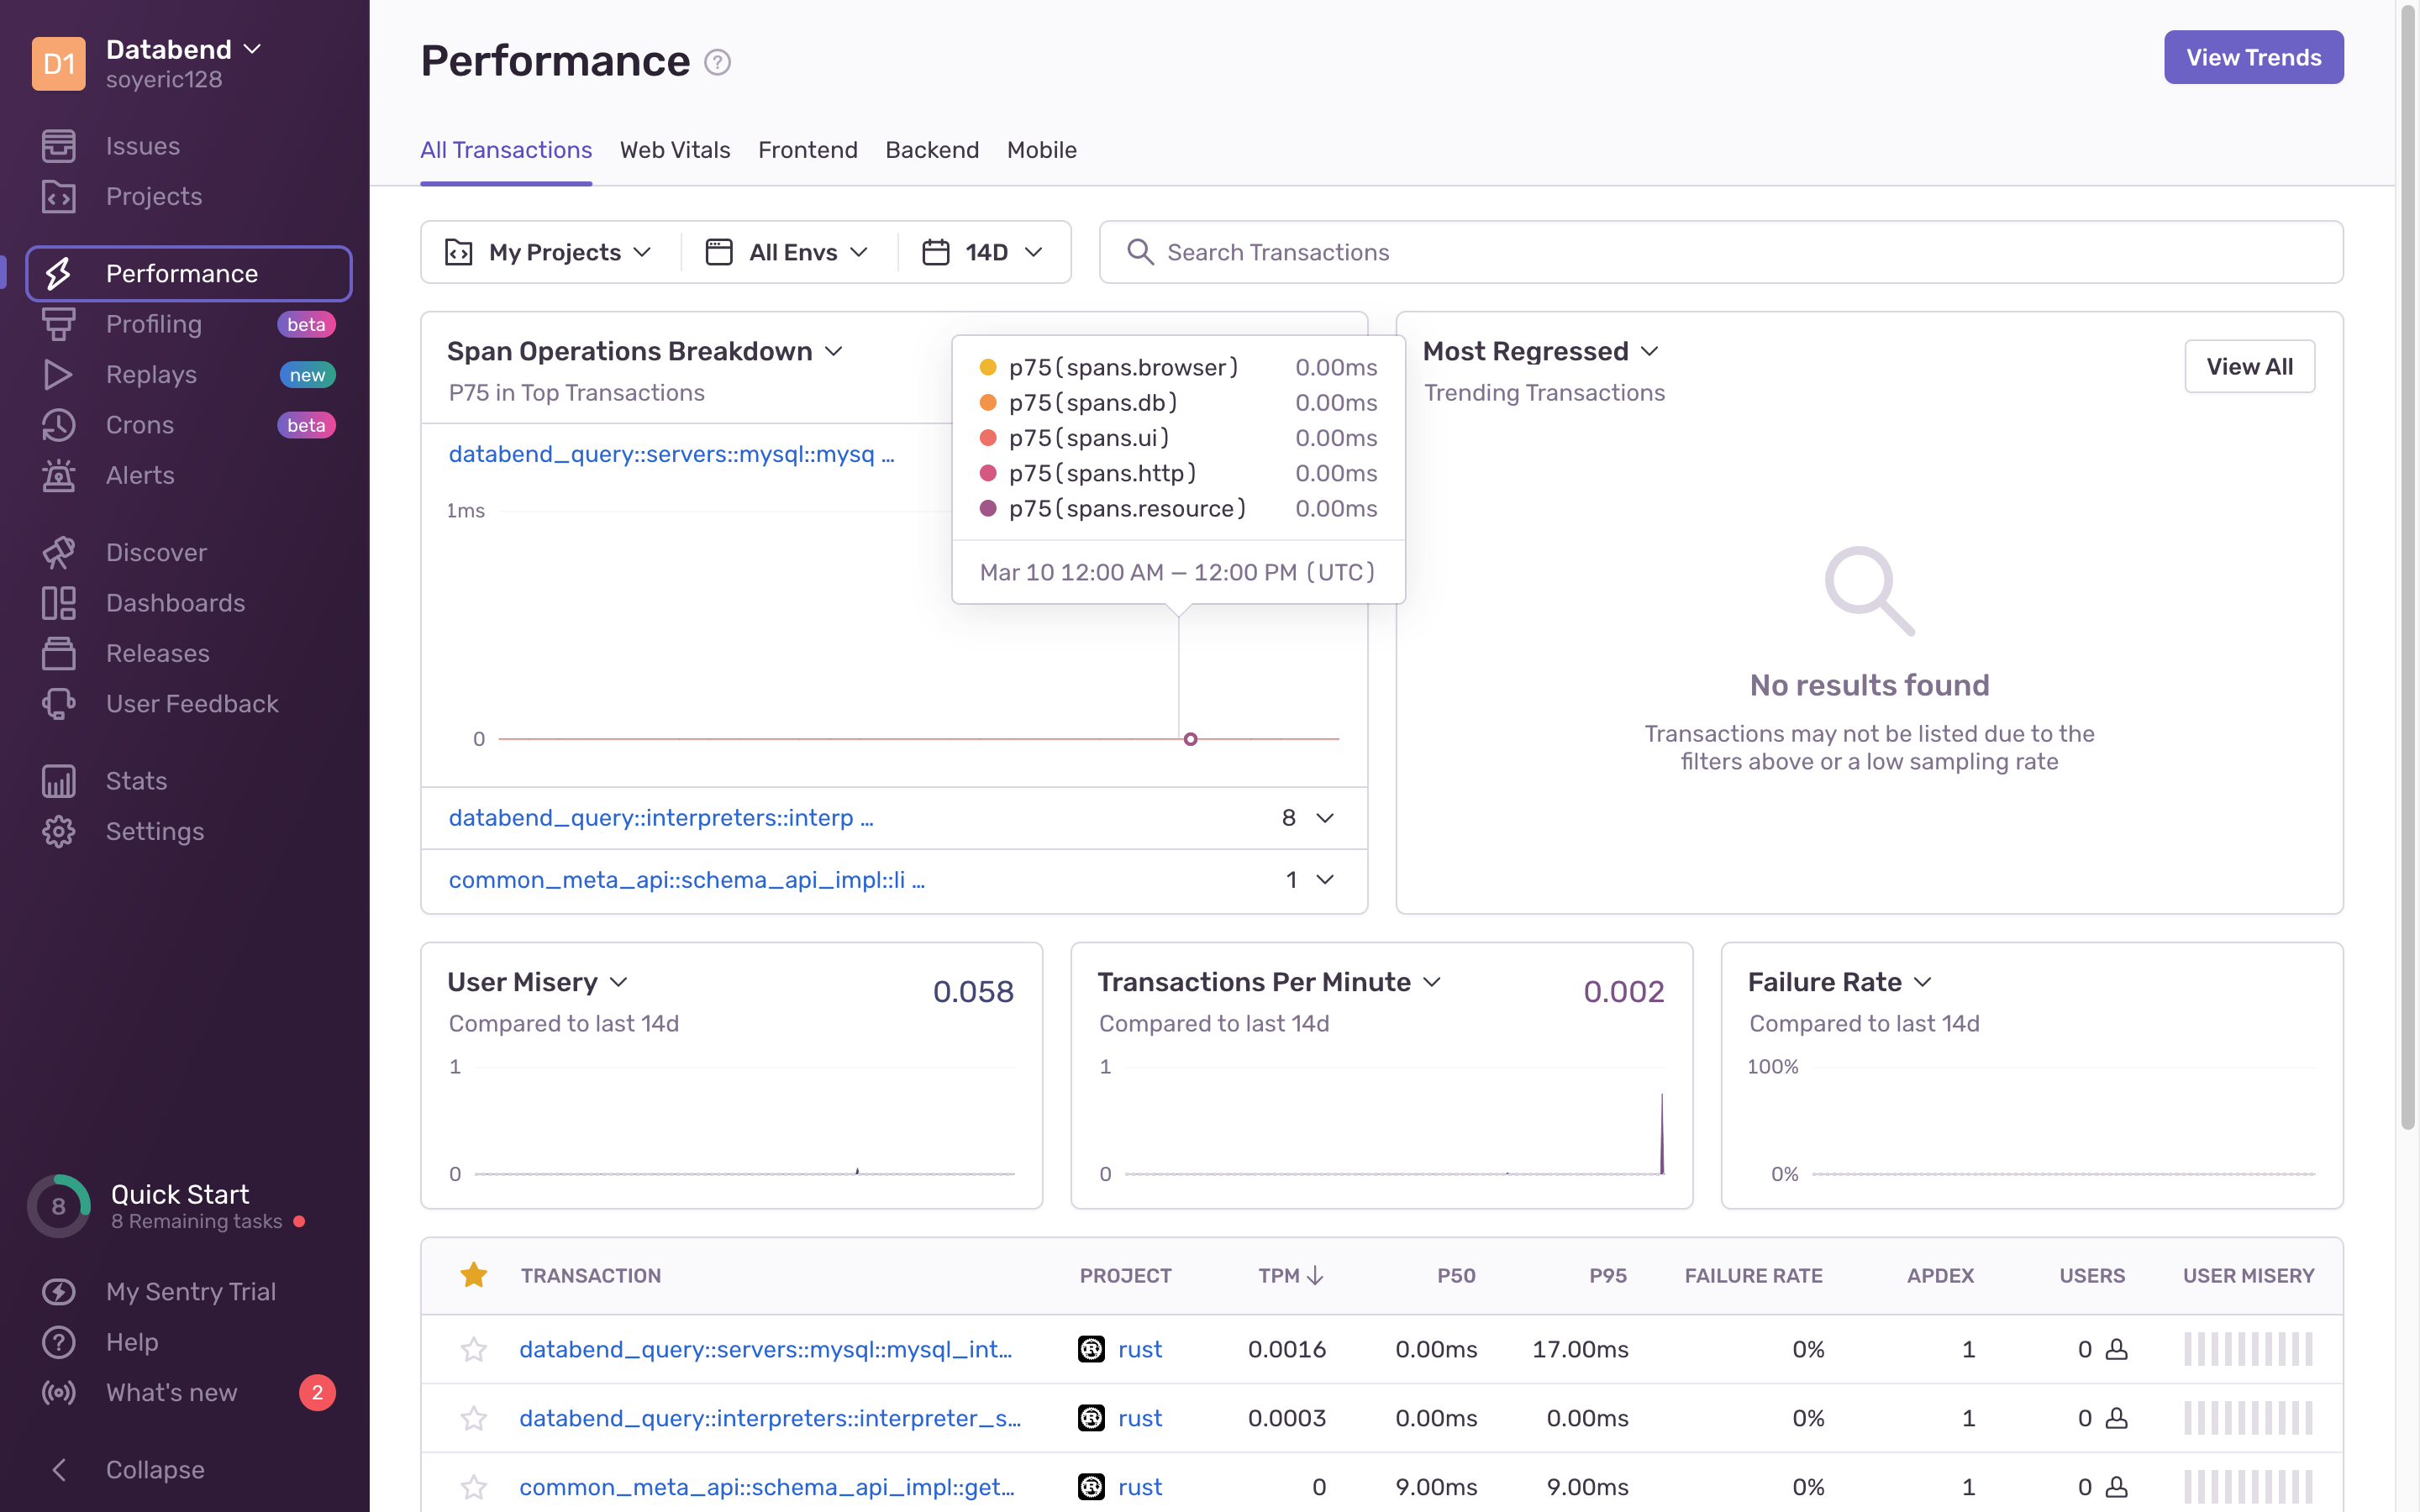Click the Search Transactions field
The height and width of the screenshot is (1512, 2420).
tap(1720, 252)
